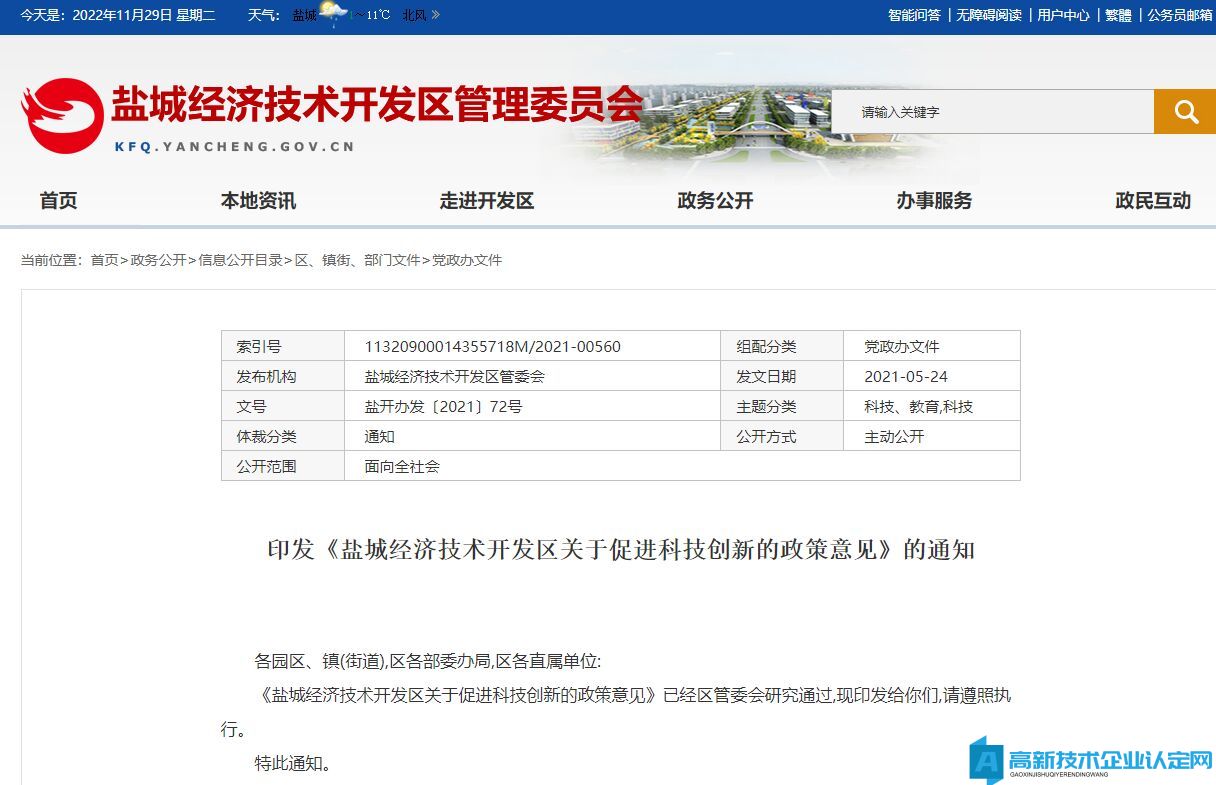Open the red Yancheng committee logo
The width and height of the screenshot is (1216, 785).
click(x=62, y=116)
